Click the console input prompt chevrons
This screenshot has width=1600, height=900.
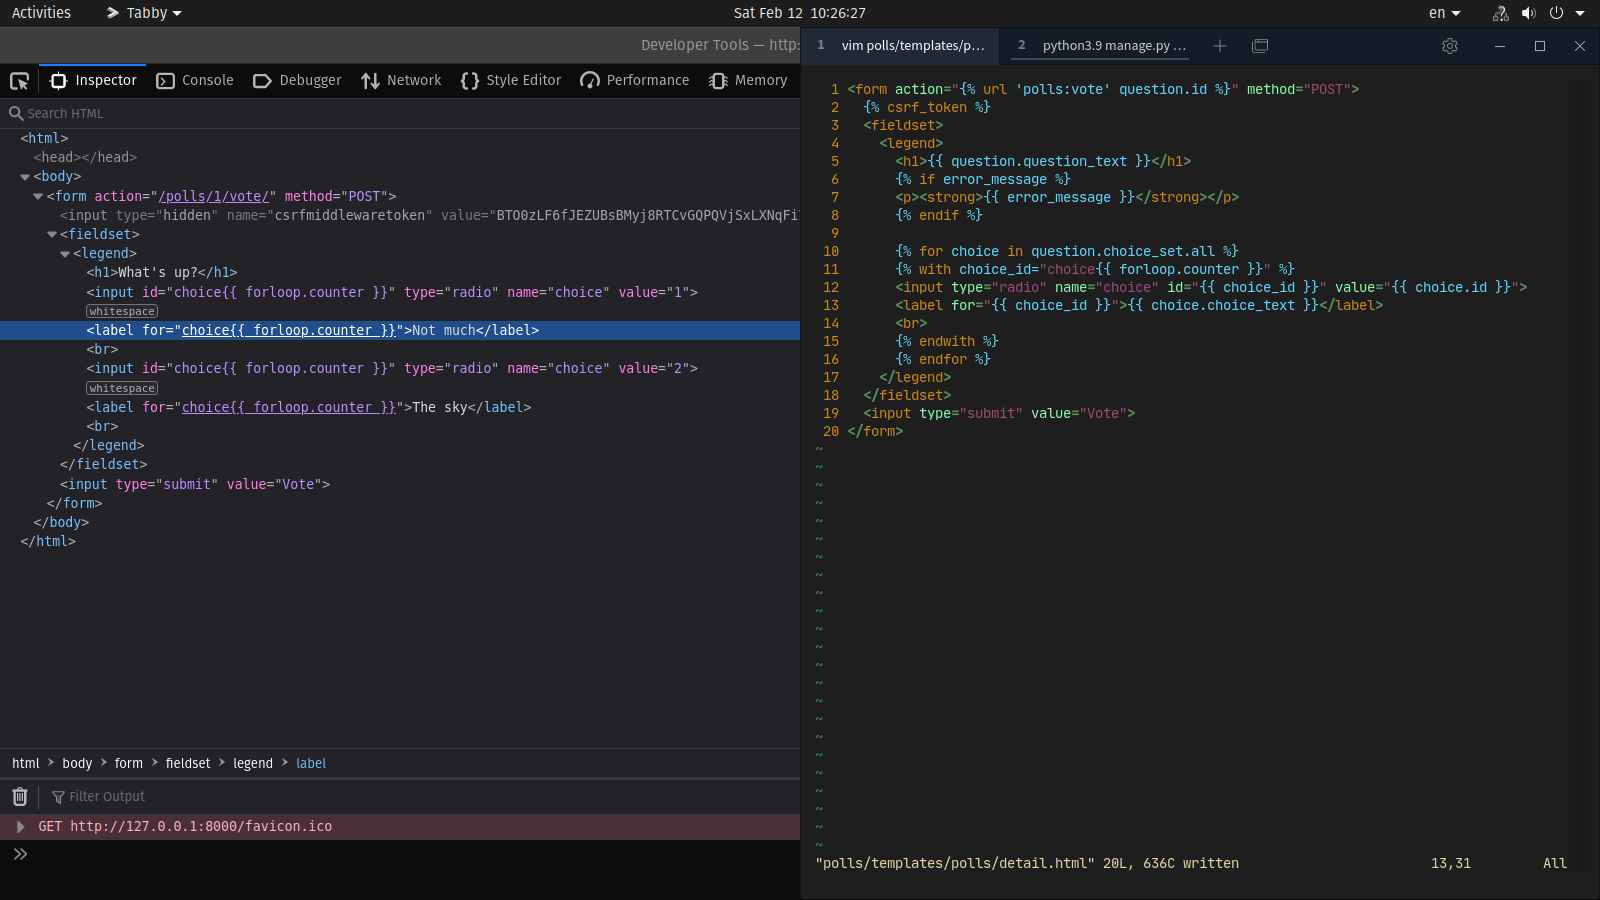tap(20, 854)
